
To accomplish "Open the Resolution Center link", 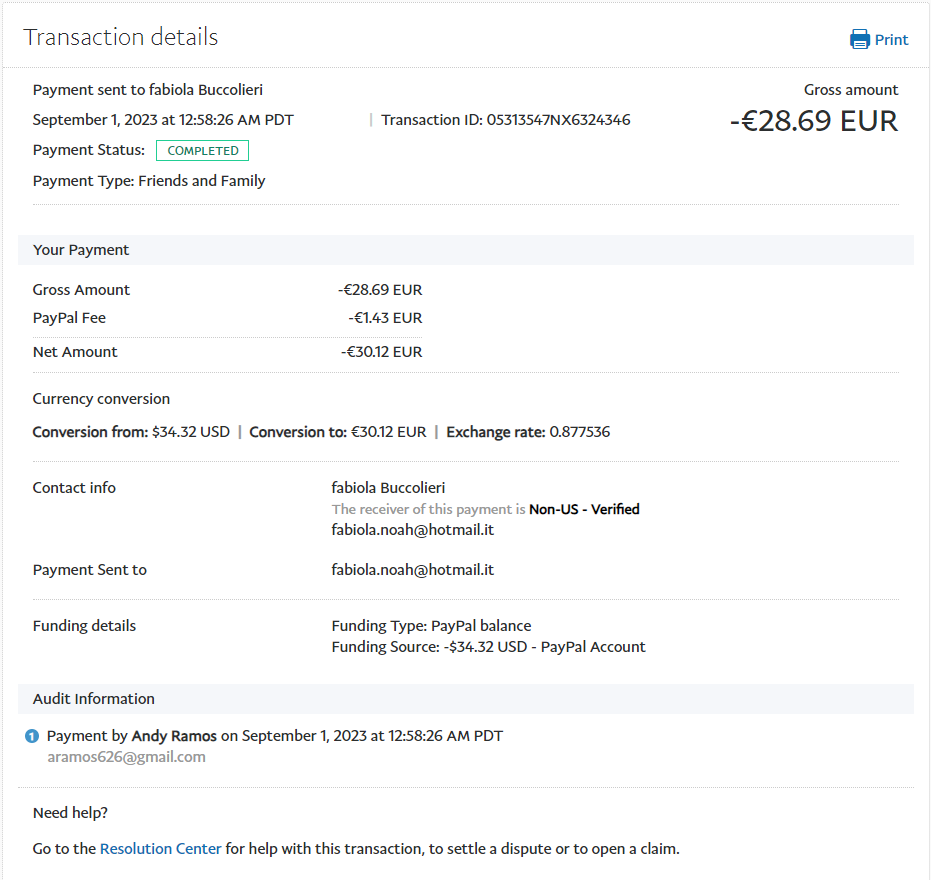I will [x=160, y=849].
